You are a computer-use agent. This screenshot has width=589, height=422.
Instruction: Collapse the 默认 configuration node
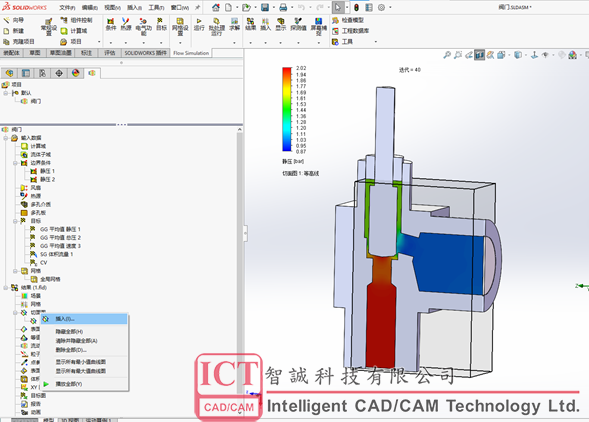coord(6,93)
